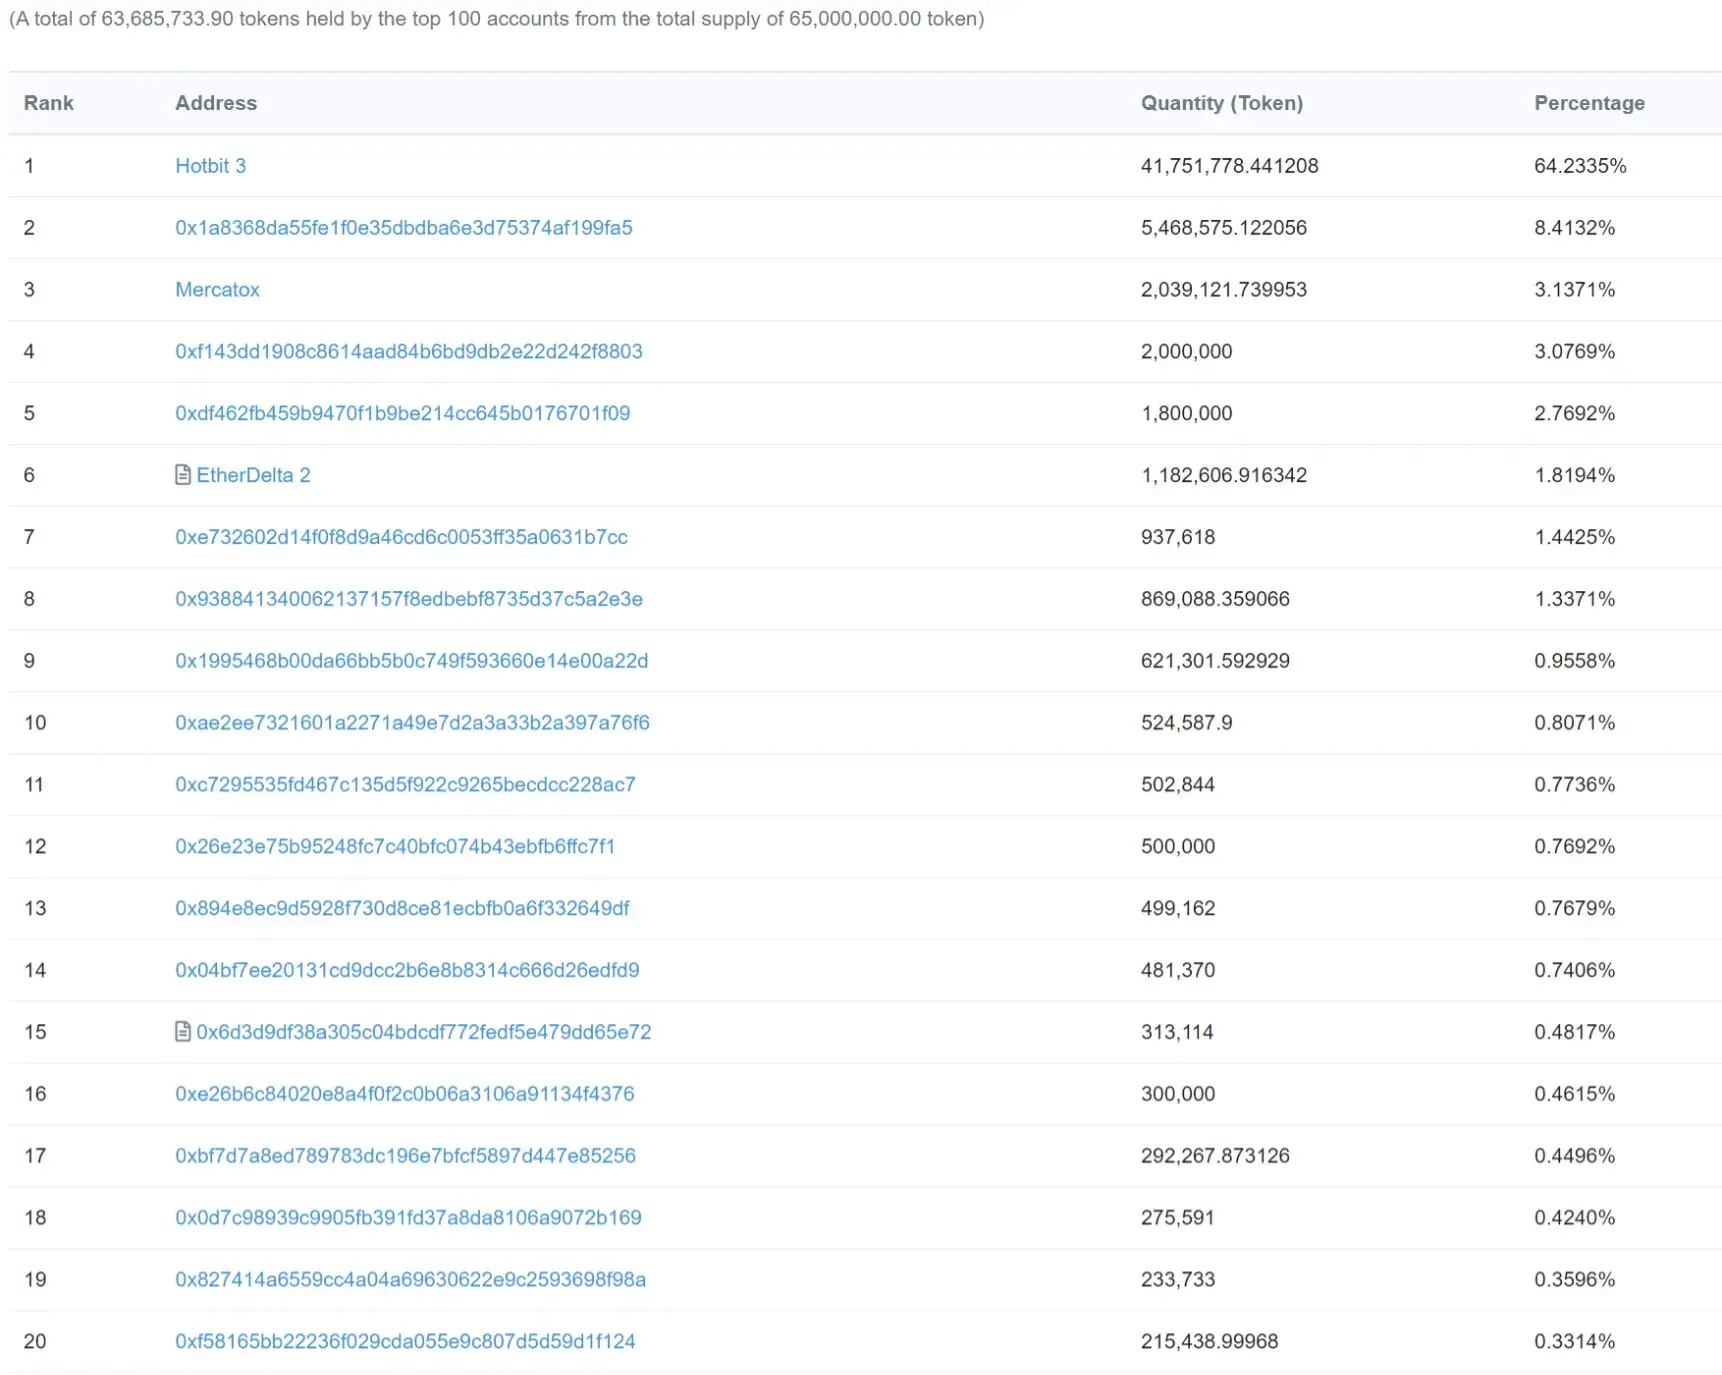Open address 0x04bf7ee20131cd9dcc2b6e8b8314c666d26edfd9
This screenshot has height=1375, width=1722.
[x=407, y=971]
